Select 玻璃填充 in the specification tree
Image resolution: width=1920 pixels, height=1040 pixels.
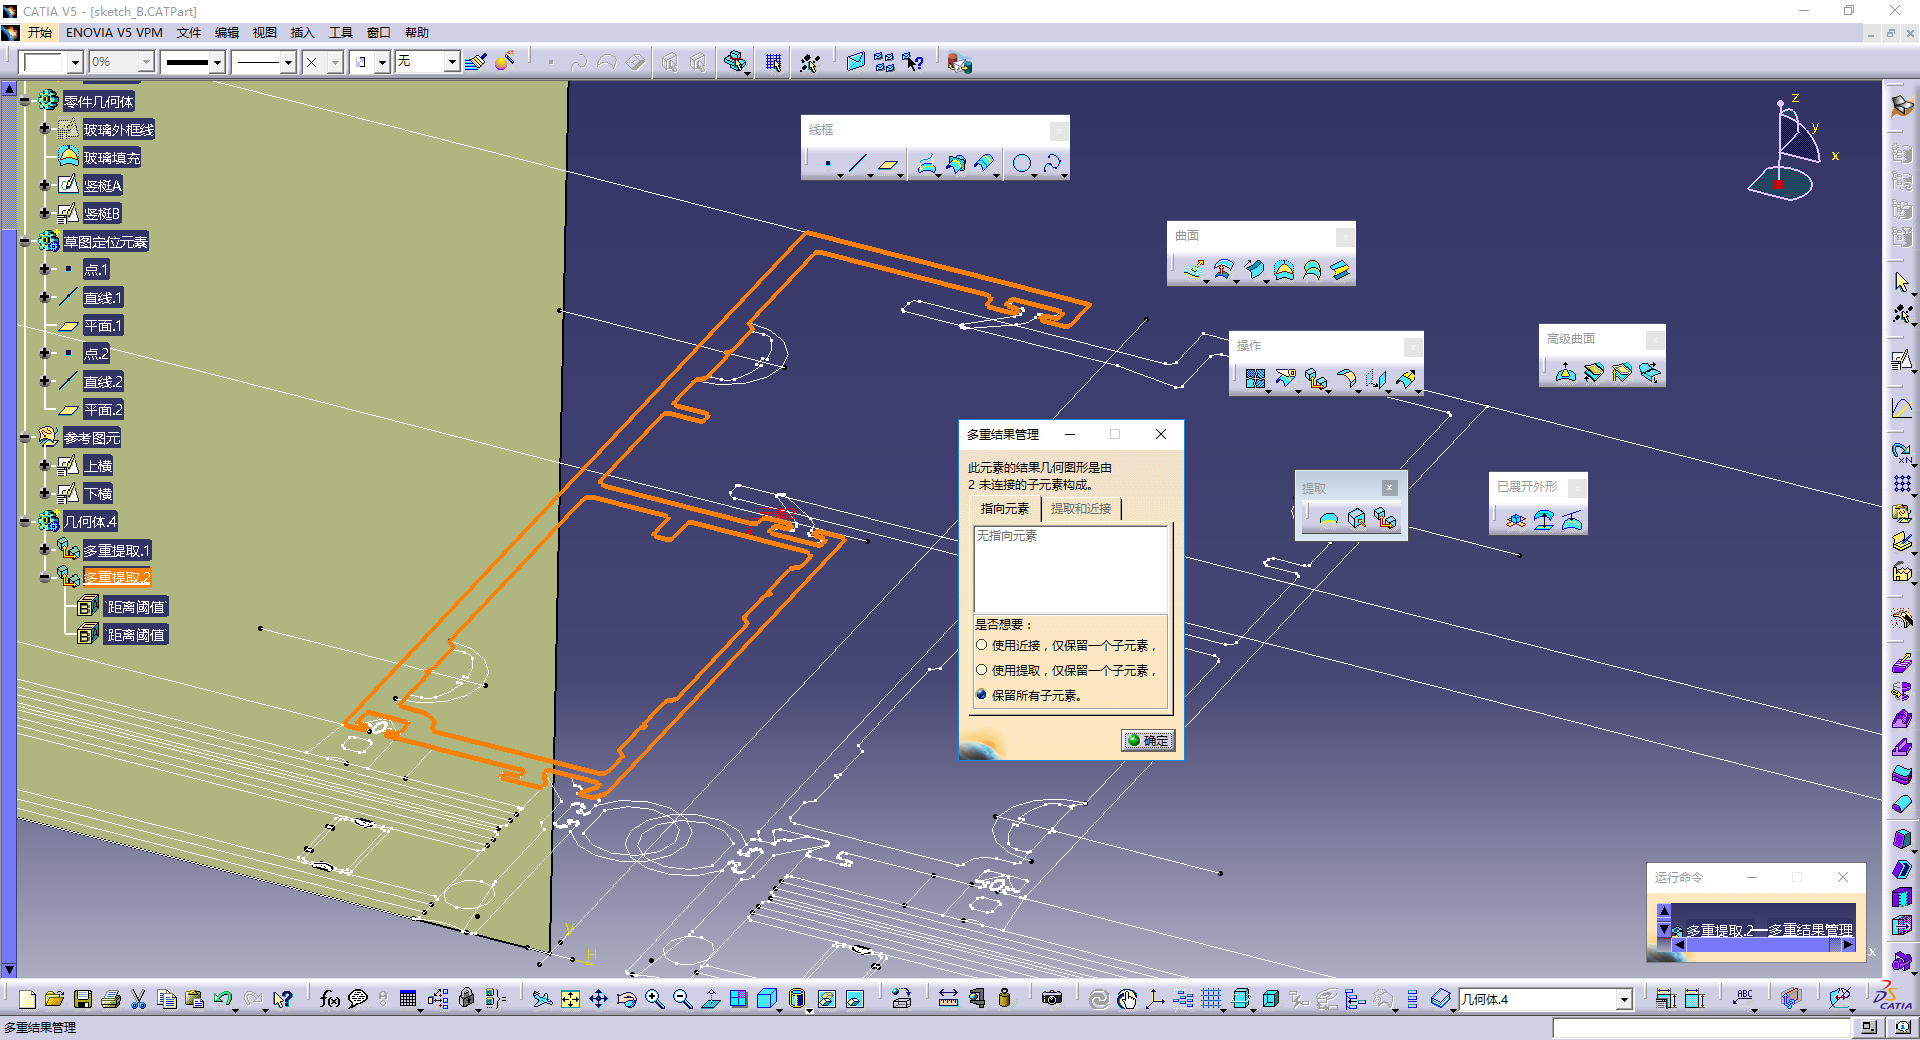111,158
